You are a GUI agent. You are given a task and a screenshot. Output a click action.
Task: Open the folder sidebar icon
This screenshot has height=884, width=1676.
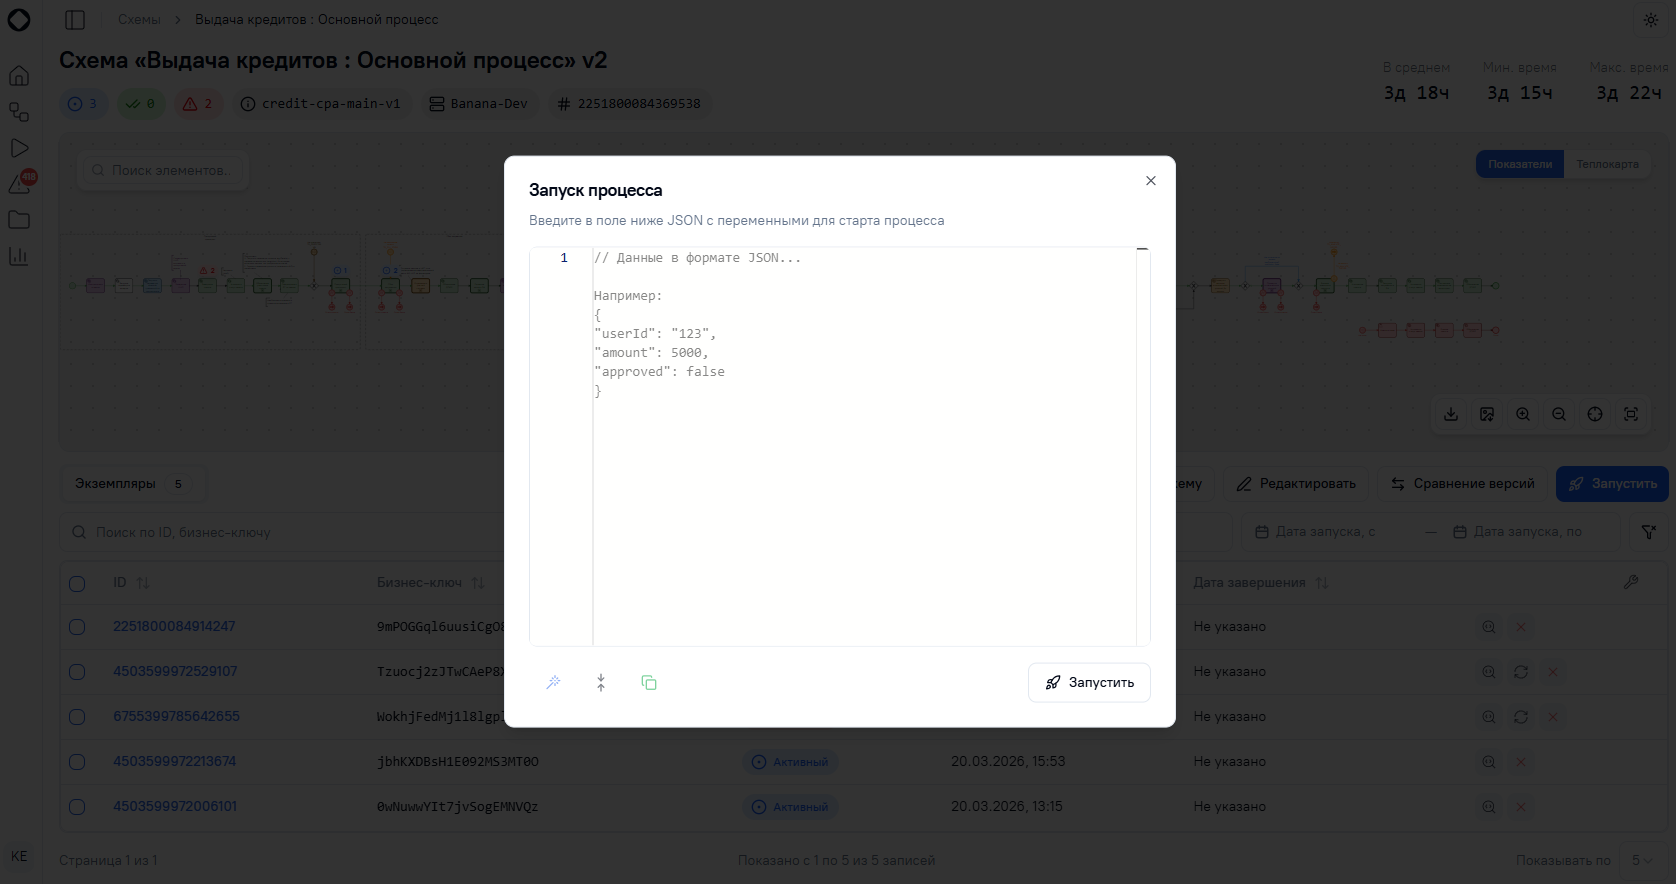tap(19, 220)
